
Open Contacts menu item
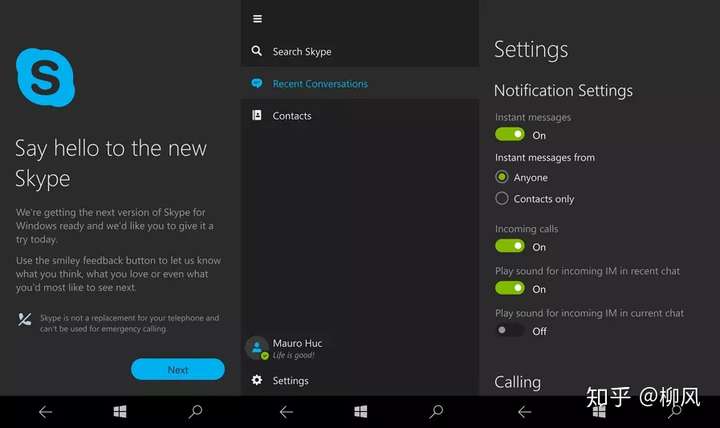360,116
